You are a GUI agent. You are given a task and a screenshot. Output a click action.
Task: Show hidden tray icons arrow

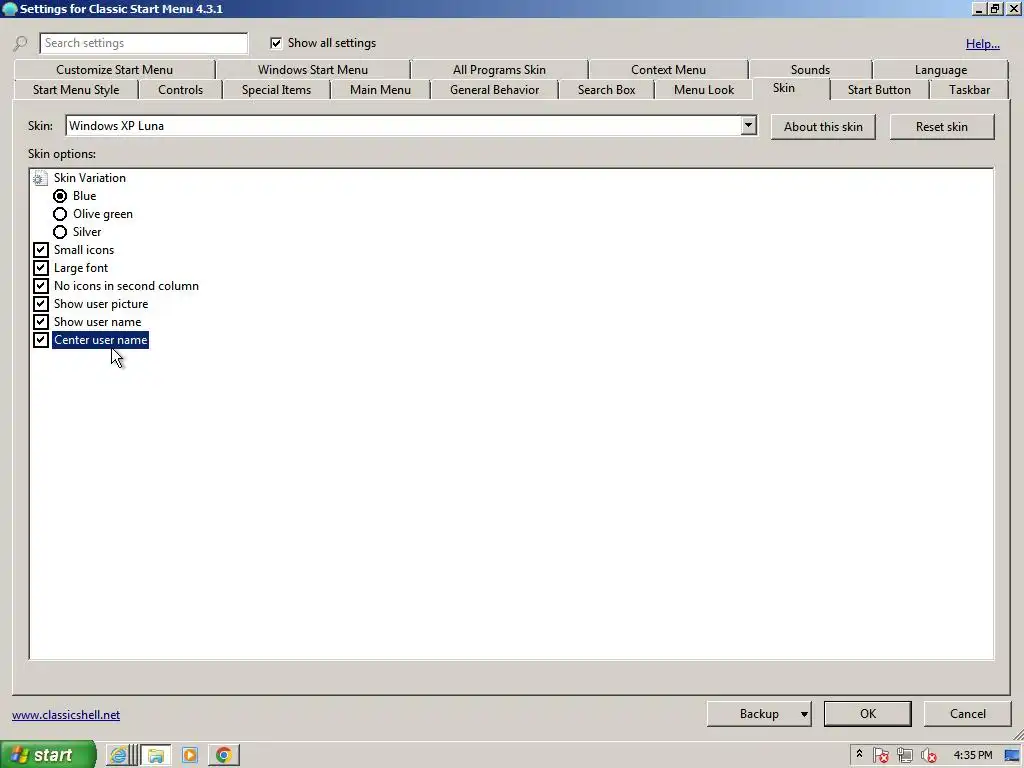coord(859,754)
